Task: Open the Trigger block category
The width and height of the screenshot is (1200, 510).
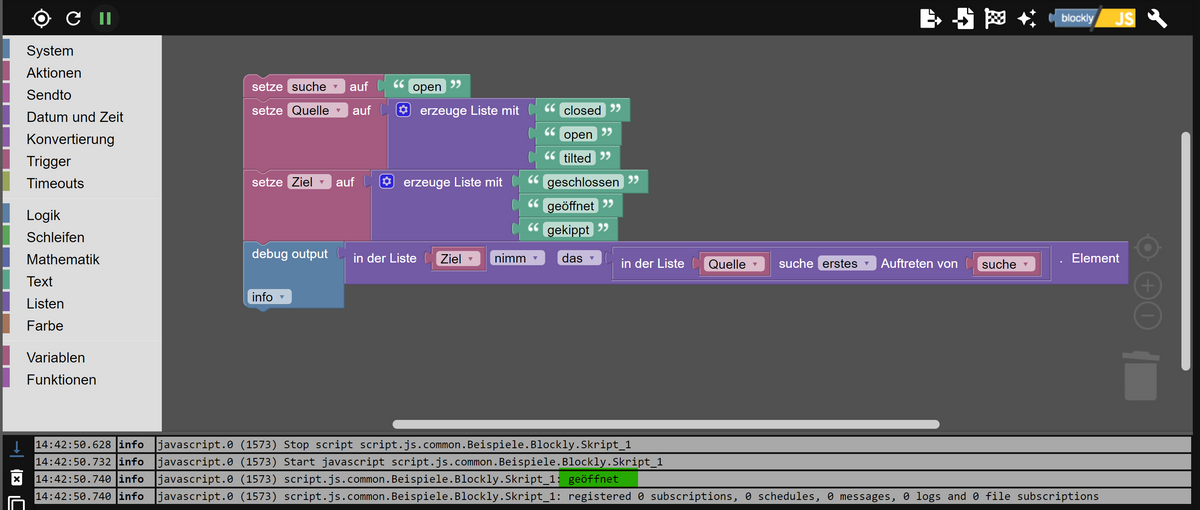Action: [x=49, y=161]
